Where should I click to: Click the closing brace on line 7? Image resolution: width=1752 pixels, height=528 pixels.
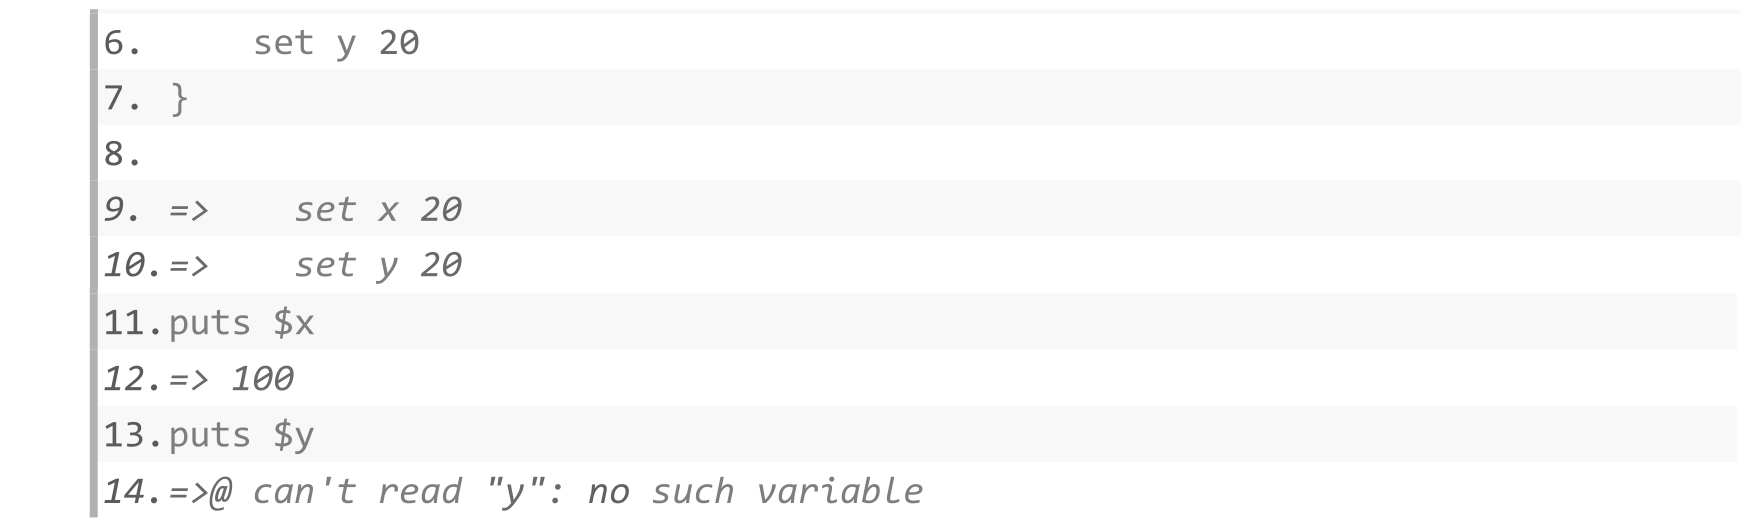pos(179,99)
